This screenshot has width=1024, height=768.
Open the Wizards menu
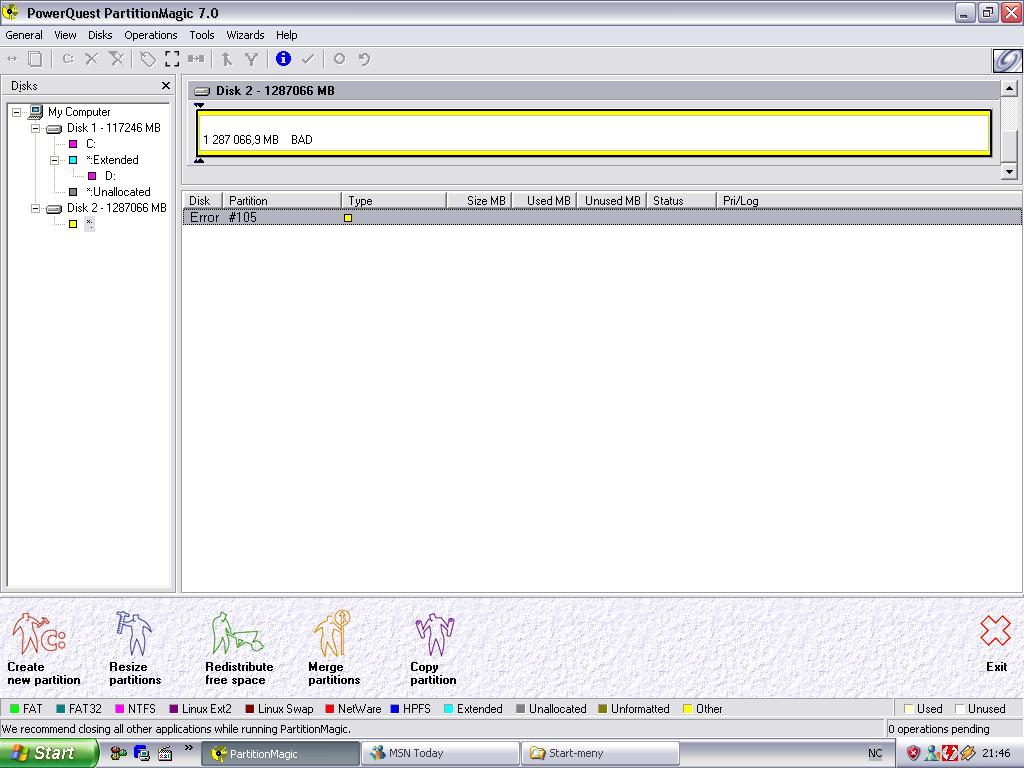246,35
